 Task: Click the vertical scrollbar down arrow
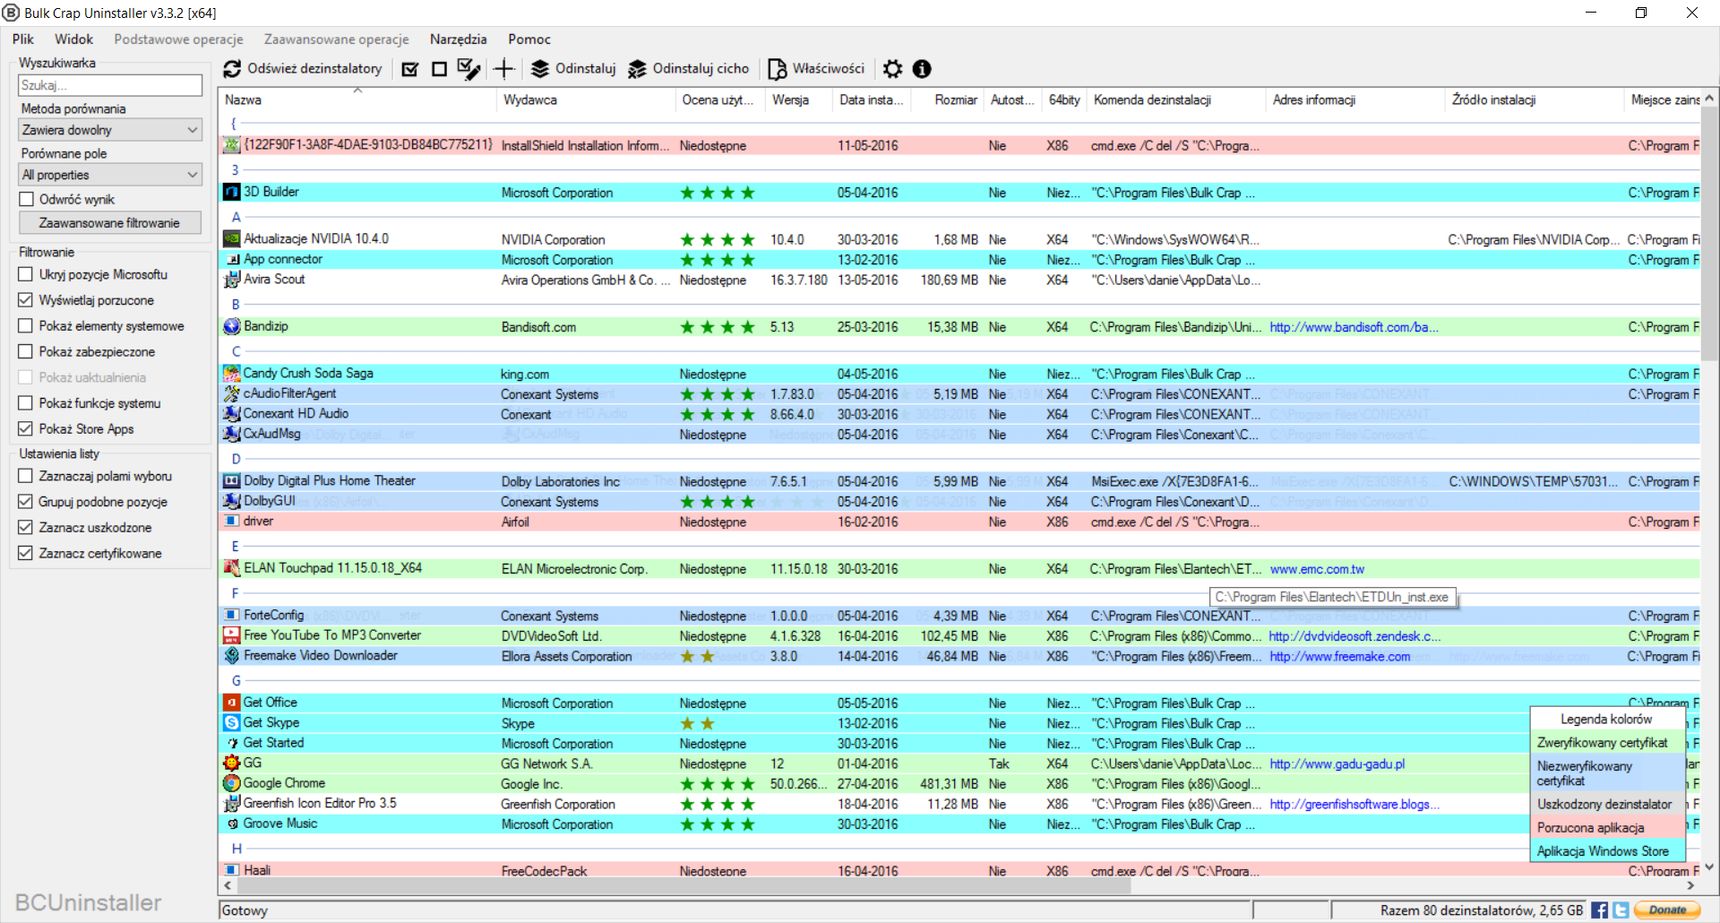(x=1709, y=868)
